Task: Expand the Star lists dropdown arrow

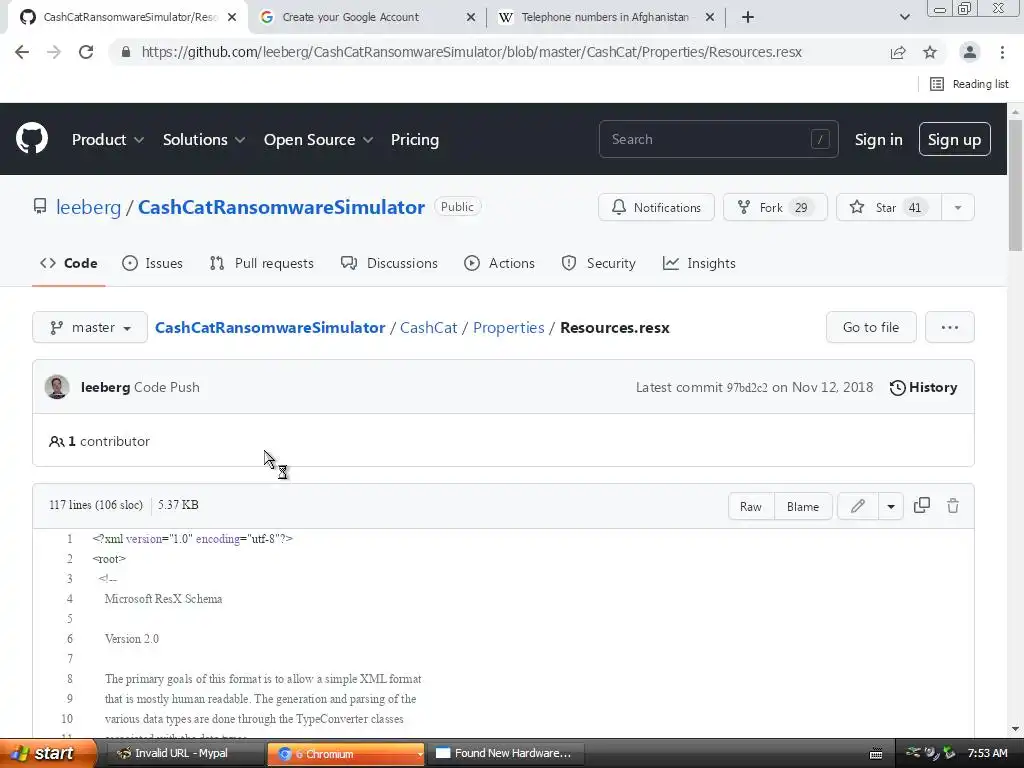Action: (957, 208)
